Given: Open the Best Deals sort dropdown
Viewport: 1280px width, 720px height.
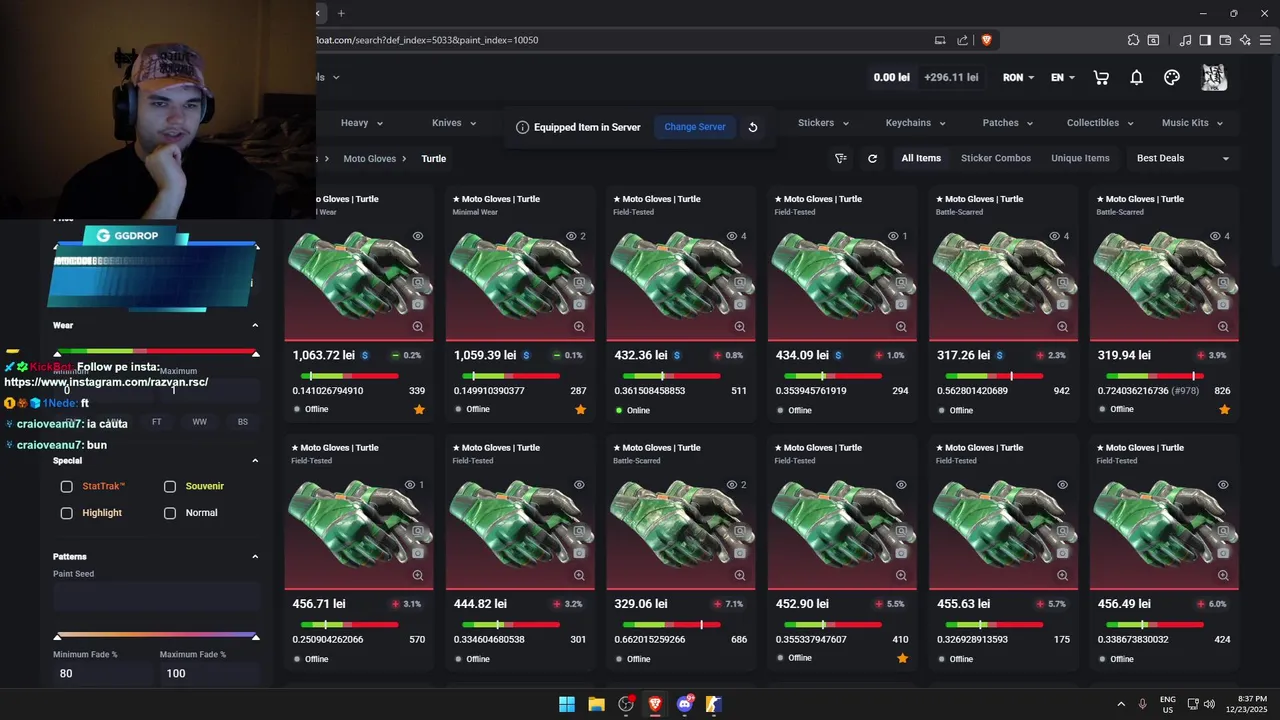Looking at the screenshot, I should (1183, 158).
